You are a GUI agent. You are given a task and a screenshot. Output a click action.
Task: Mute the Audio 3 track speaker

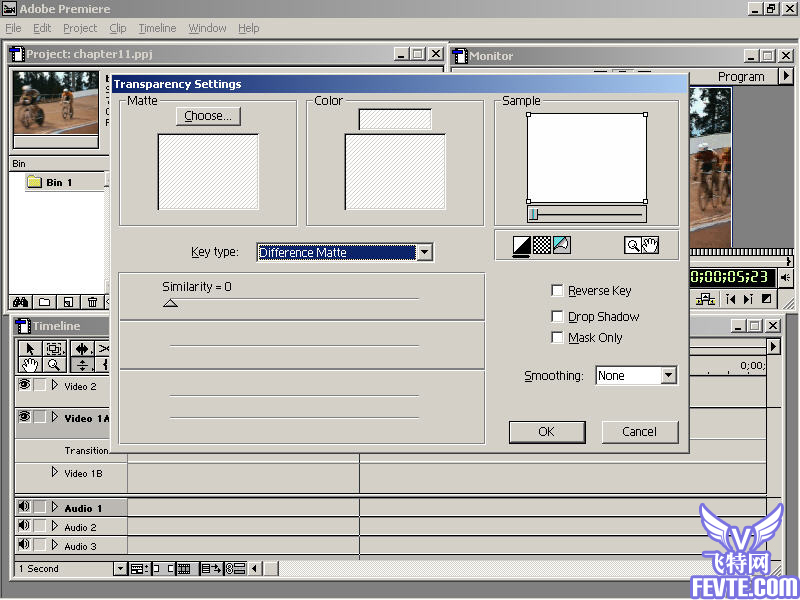23,544
